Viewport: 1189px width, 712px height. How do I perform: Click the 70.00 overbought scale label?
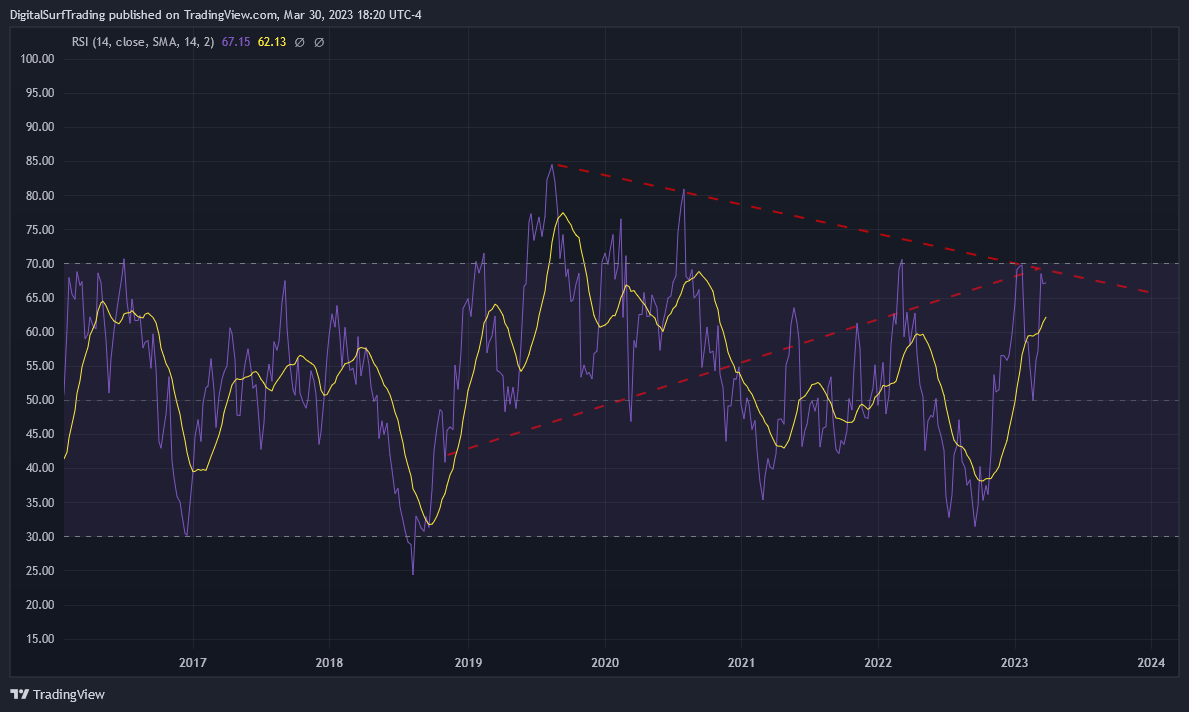pos(40,264)
